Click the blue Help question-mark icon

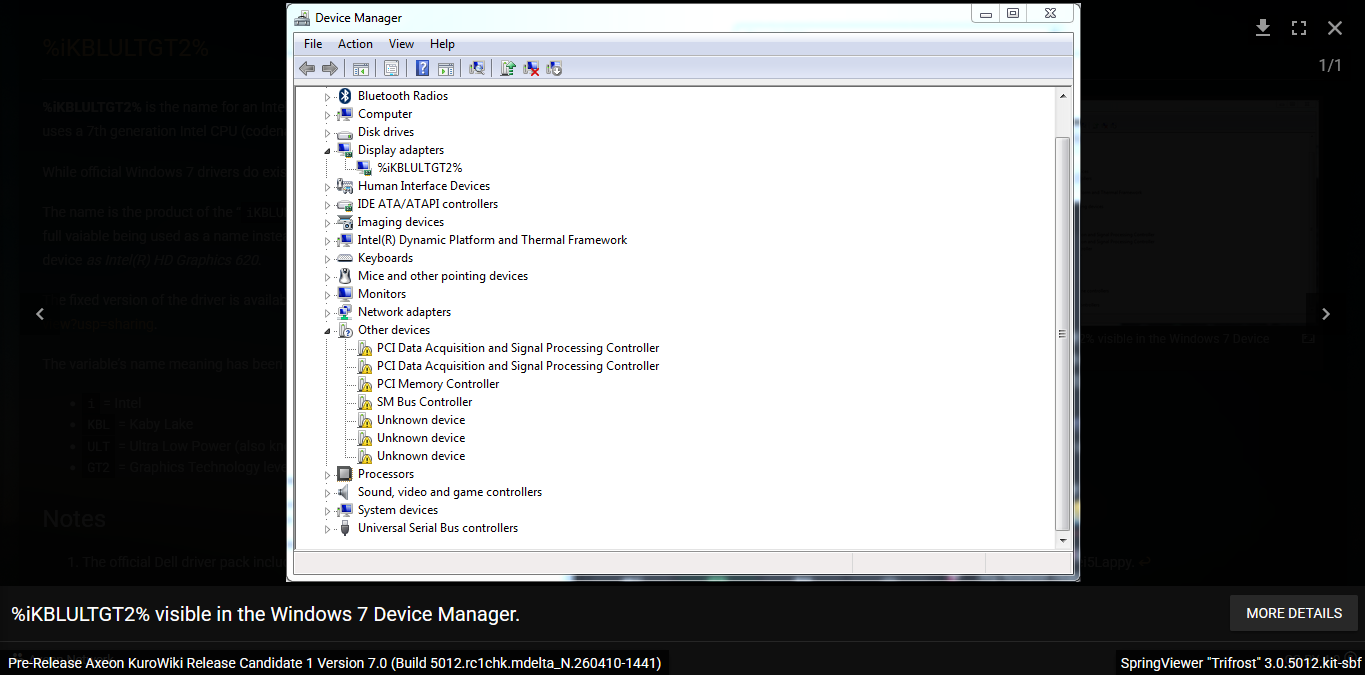click(423, 68)
